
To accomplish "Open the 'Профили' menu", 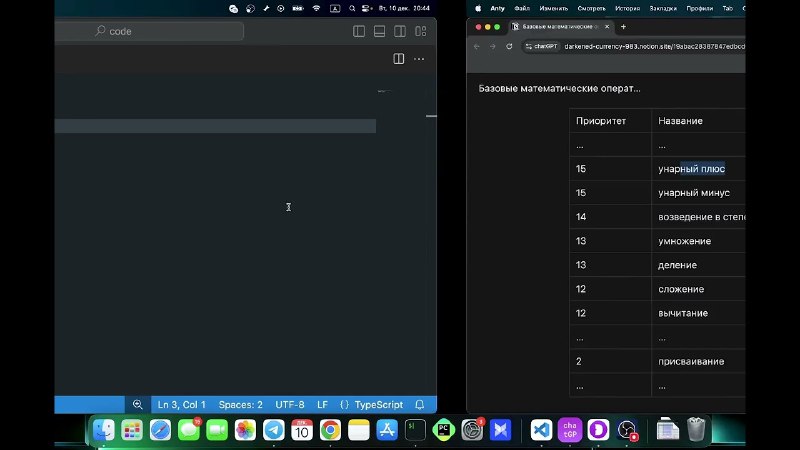I will click(699, 8).
